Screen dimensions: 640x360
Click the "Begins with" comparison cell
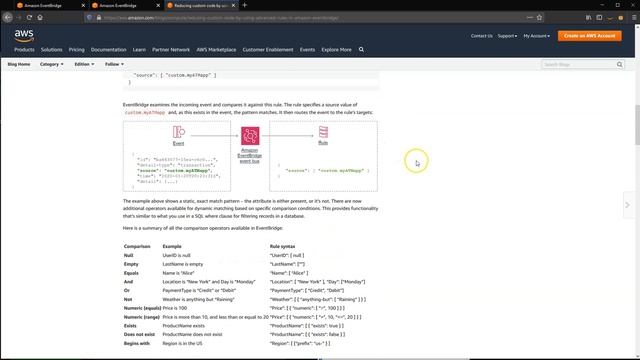(137, 343)
